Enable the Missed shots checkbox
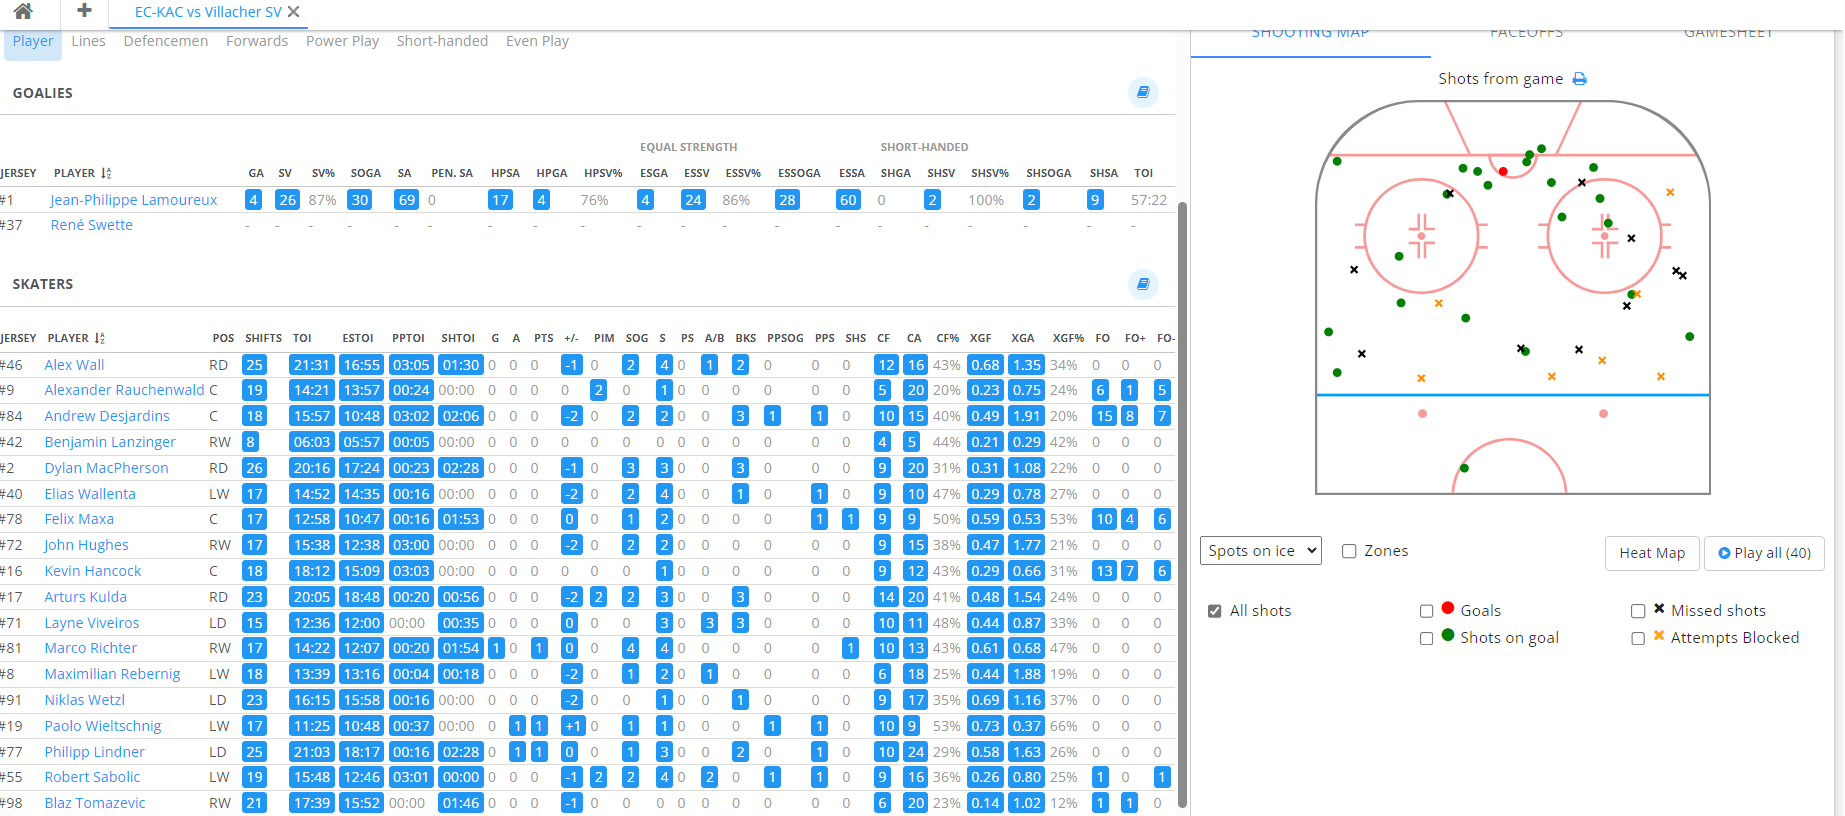1845x816 pixels. [x=1638, y=611]
